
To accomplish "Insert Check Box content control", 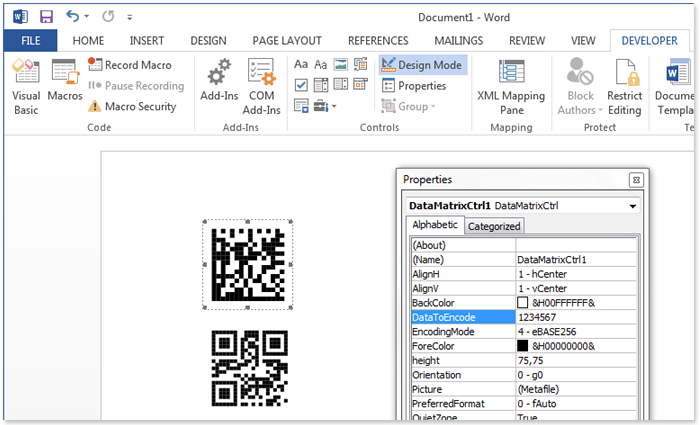I will pos(301,84).
